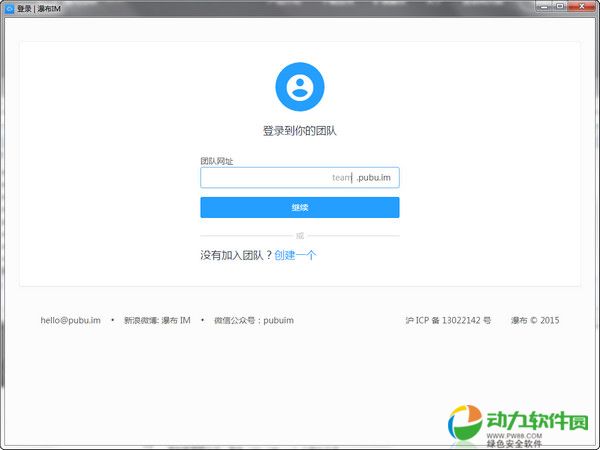This screenshot has width=600, height=450.
Task: Open the 创建一个 link
Action: click(x=296, y=255)
